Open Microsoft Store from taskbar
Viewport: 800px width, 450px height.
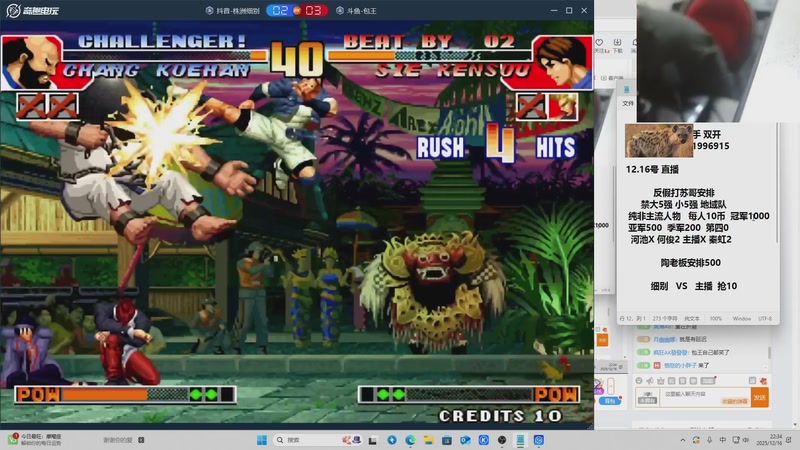pyautogui.click(x=447, y=440)
